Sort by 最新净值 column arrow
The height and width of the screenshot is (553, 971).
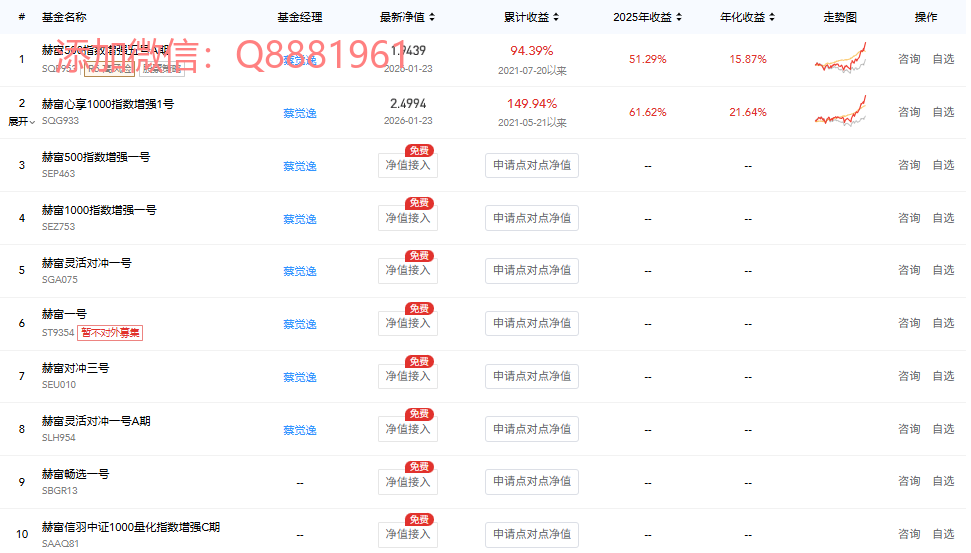(432, 18)
